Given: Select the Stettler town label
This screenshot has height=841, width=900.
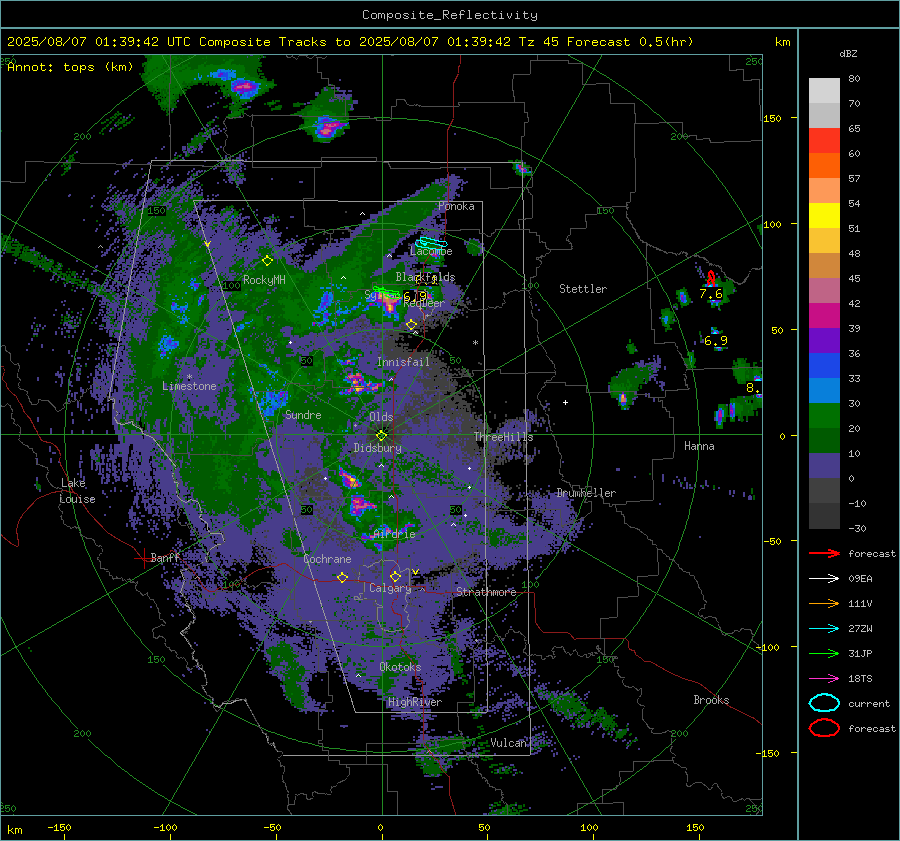Looking at the screenshot, I should click(583, 289).
